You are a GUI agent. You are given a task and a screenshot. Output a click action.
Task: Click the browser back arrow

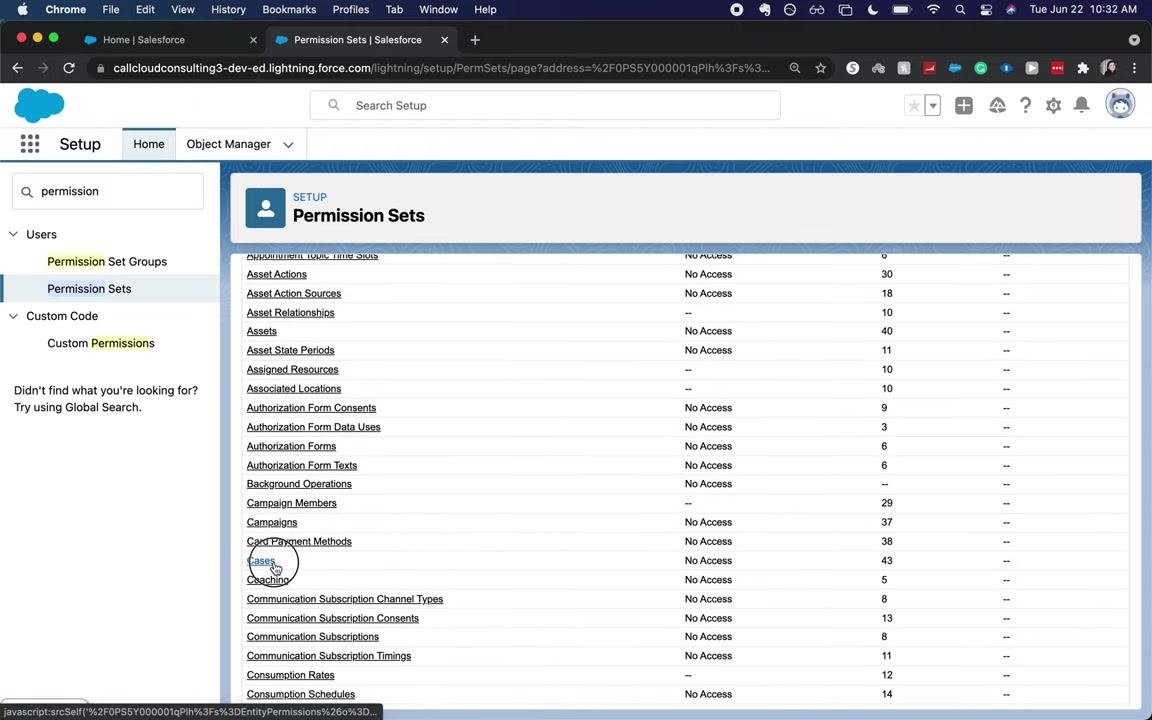(x=18, y=68)
